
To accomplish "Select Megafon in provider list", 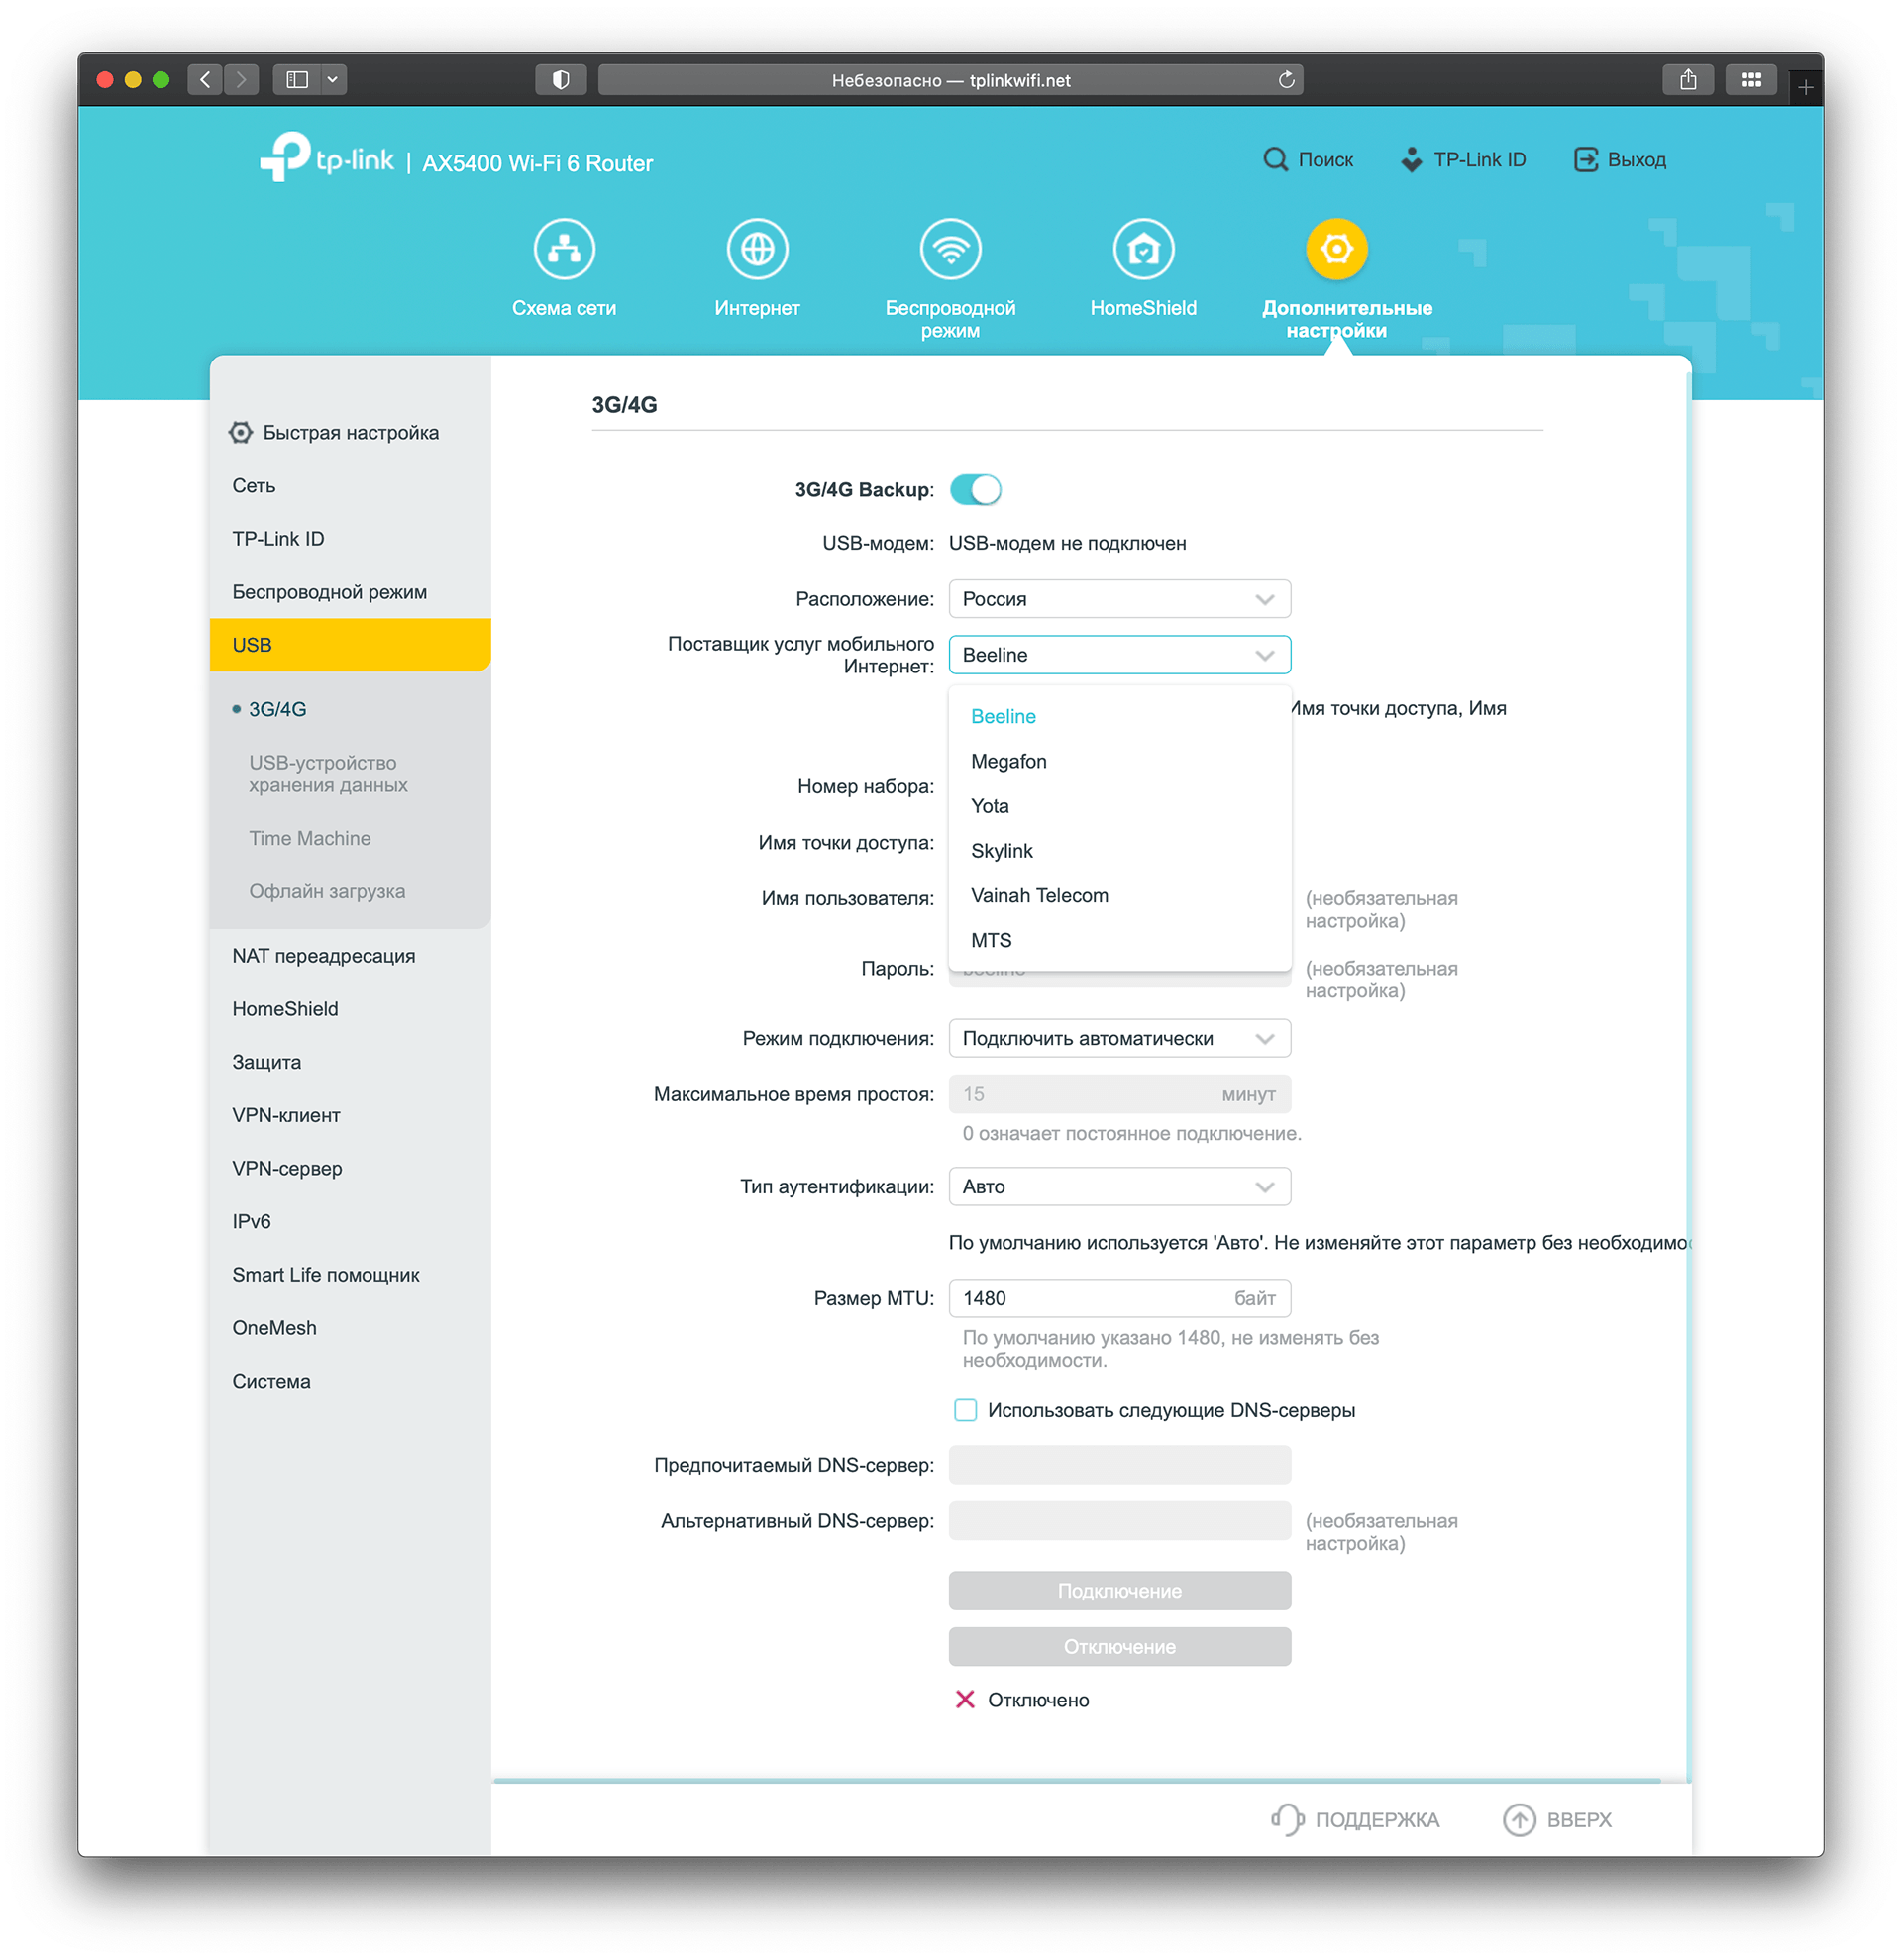I will [x=1119, y=761].
